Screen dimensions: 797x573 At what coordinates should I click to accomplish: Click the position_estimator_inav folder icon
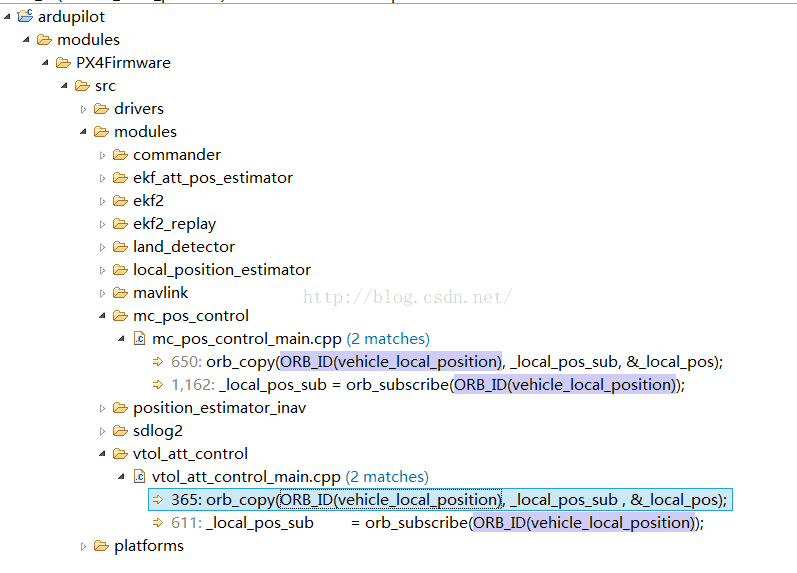tap(120, 408)
